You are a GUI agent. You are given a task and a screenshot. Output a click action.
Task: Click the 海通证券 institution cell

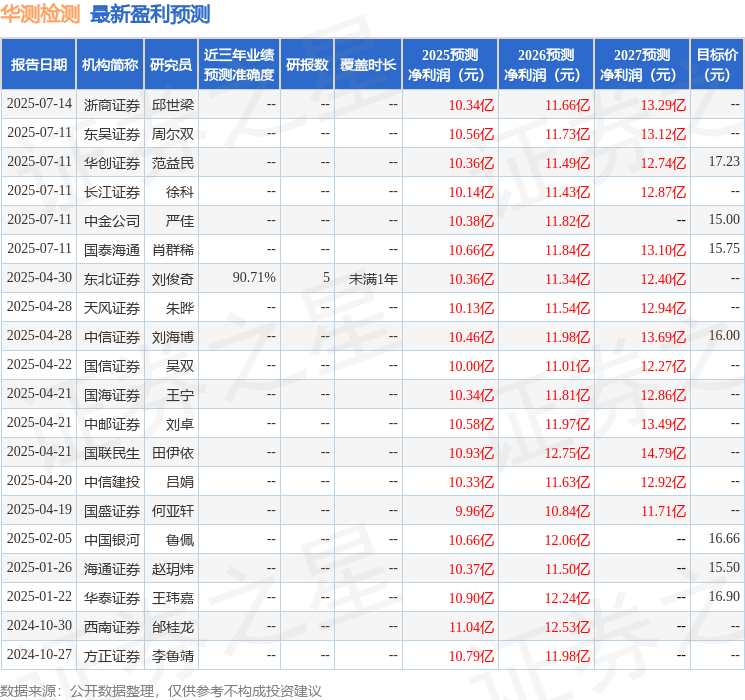coord(112,569)
